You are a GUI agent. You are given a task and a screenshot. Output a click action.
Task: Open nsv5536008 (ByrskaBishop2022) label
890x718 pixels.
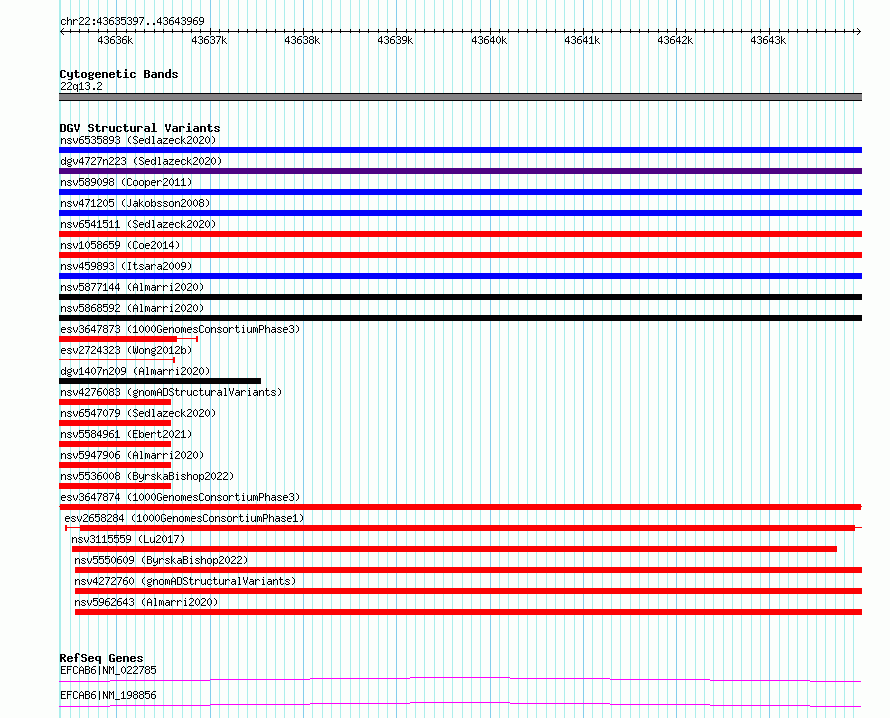pyautogui.click(x=147, y=476)
